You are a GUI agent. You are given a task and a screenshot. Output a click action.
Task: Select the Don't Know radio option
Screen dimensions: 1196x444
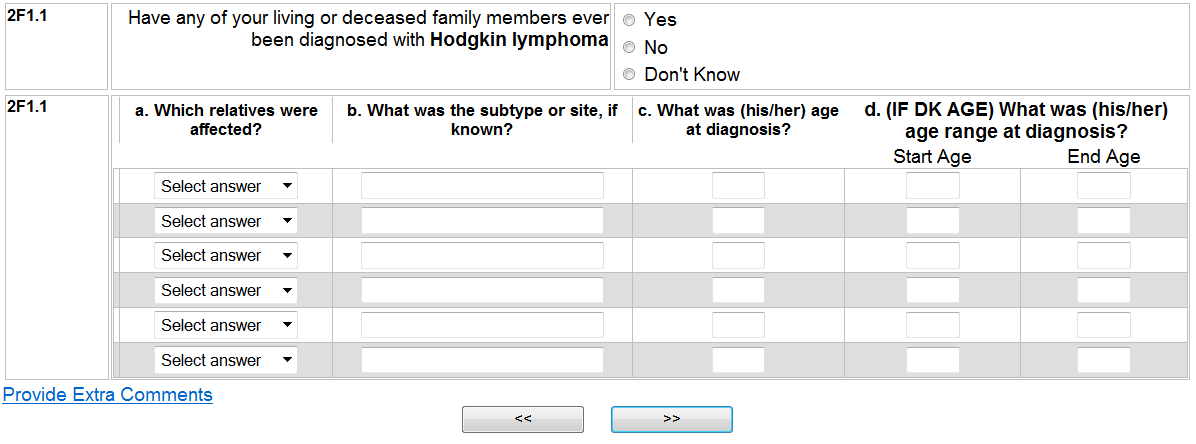point(629,74)
